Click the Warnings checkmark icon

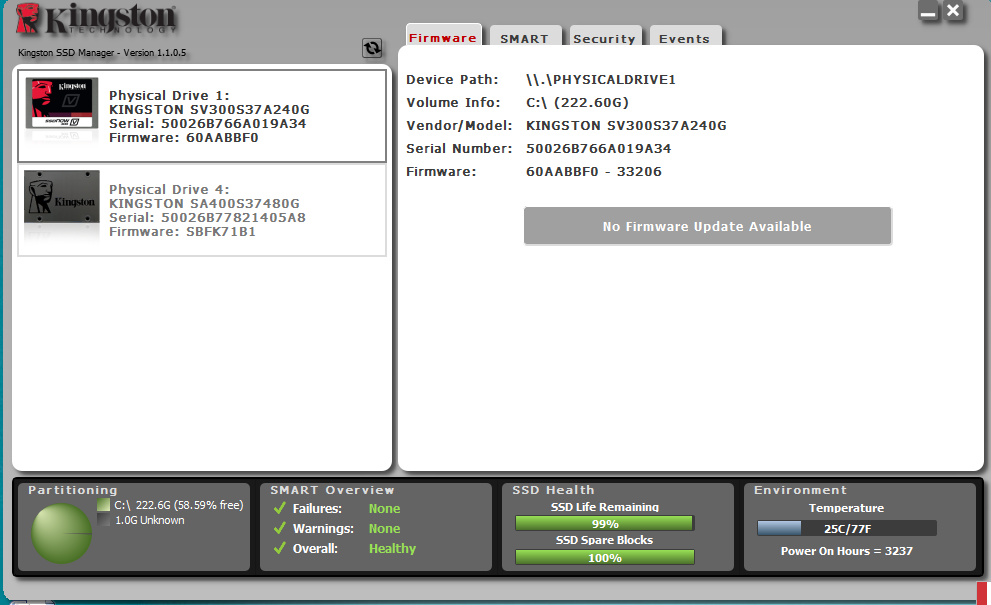pos(279,528)
